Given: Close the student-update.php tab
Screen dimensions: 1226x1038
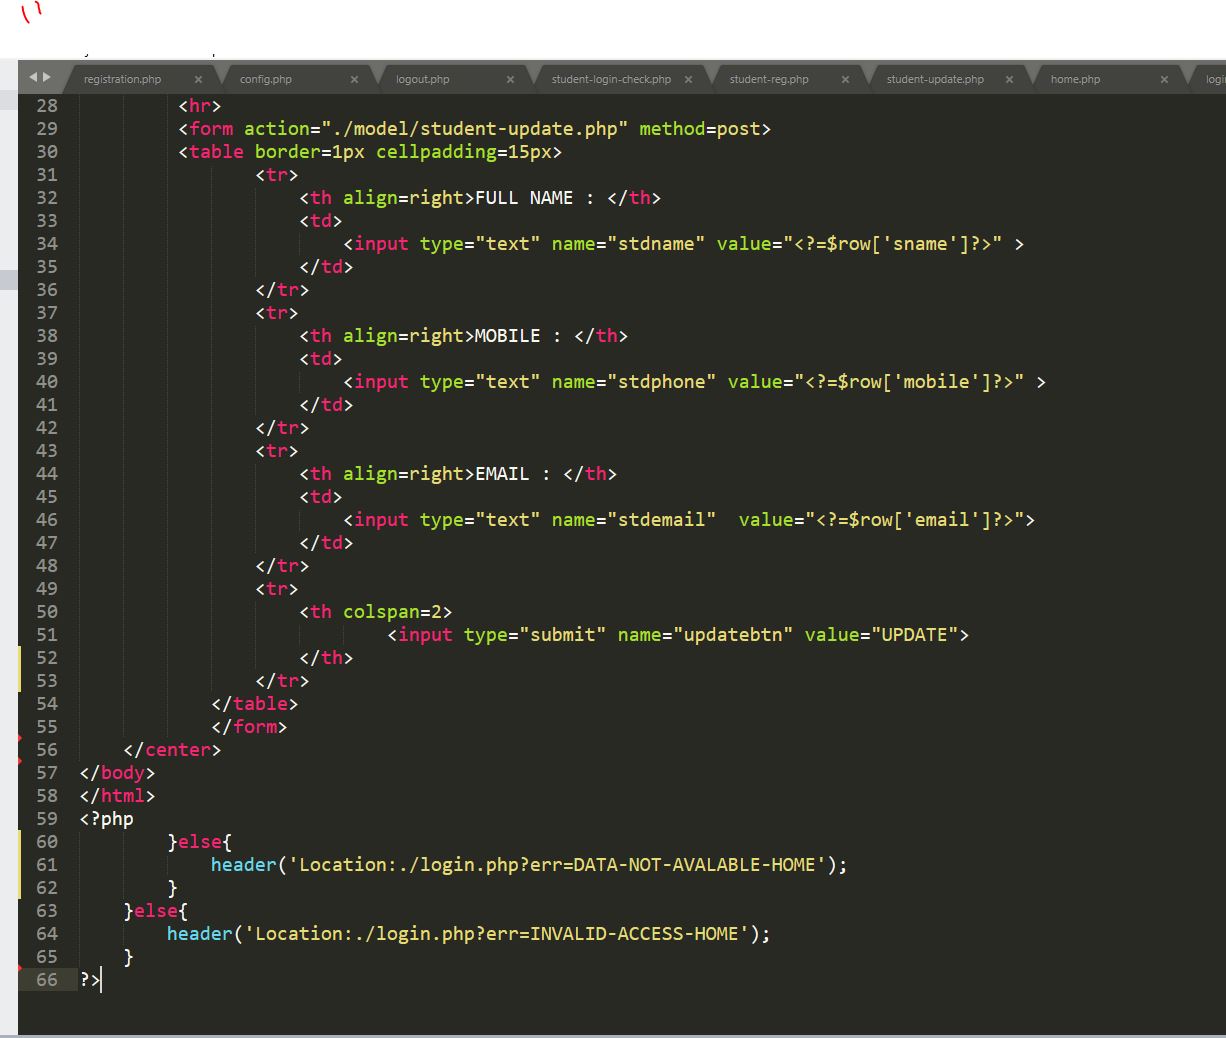Looking at the screenshot, I should pyautogui.click(x=1009, y=79).
